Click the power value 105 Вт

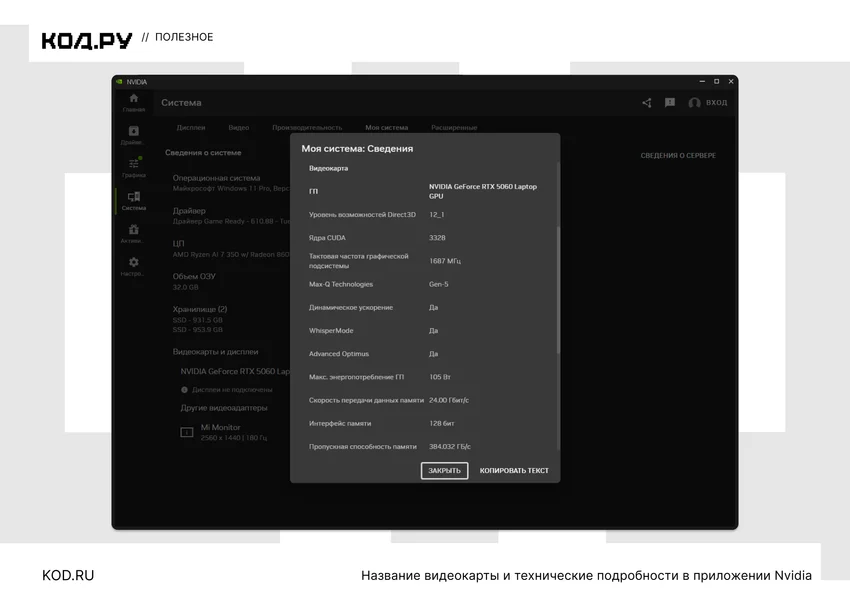[x=440, y=377]
